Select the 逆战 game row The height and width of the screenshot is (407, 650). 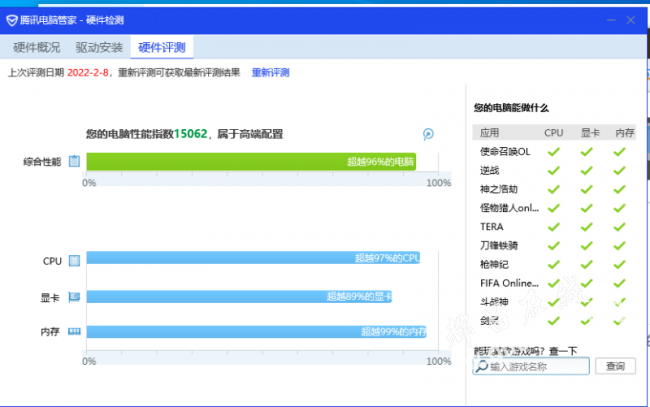pos(554,170)
